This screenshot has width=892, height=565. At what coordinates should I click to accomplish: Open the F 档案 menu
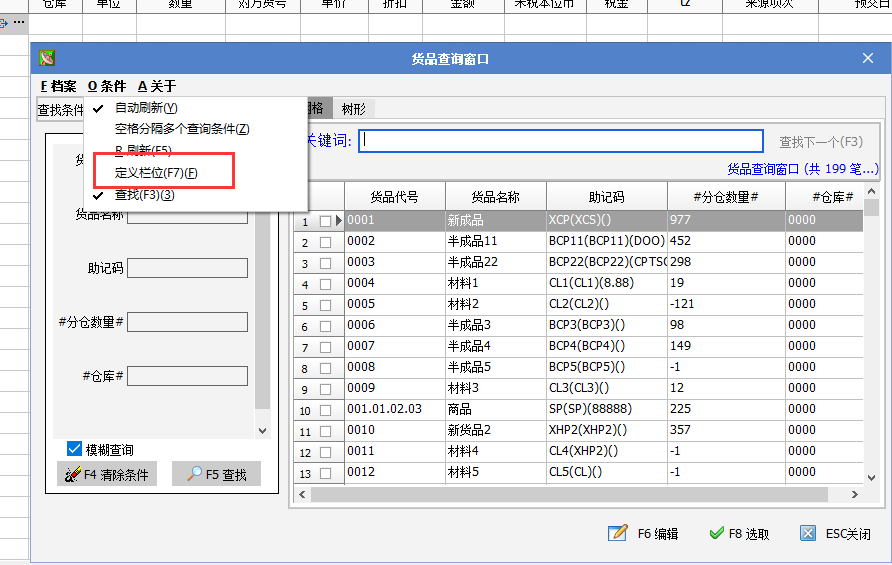[58, 86]
